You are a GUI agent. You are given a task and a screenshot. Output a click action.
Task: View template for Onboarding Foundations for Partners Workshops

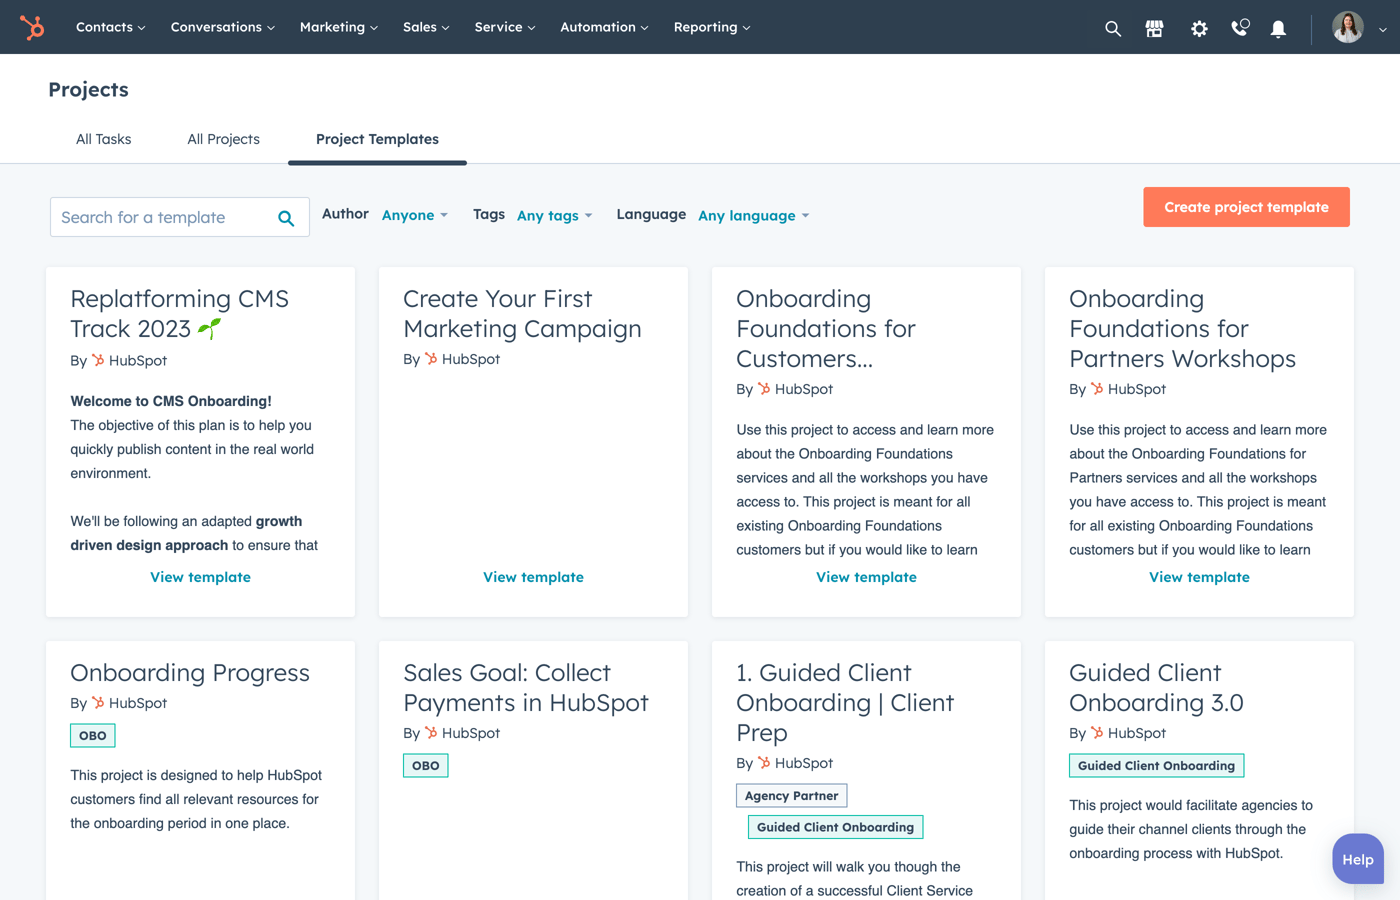[1199, 577]
